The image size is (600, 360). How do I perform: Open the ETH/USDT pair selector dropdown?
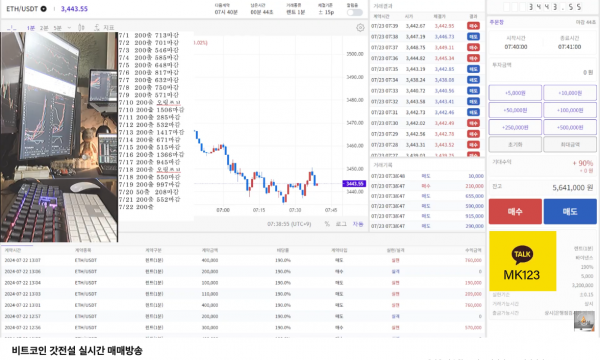pyautogui.click(x=44, y=9)
